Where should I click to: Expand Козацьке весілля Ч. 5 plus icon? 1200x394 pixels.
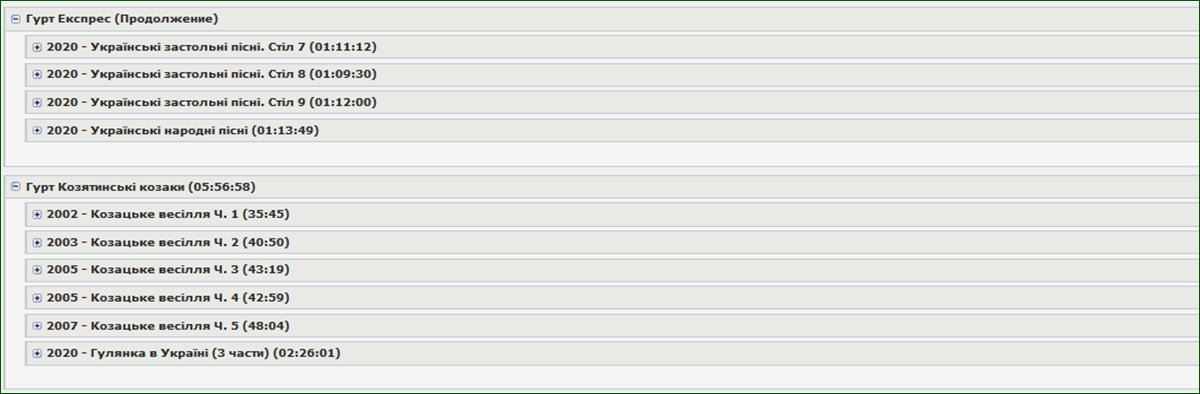[37, 326]
